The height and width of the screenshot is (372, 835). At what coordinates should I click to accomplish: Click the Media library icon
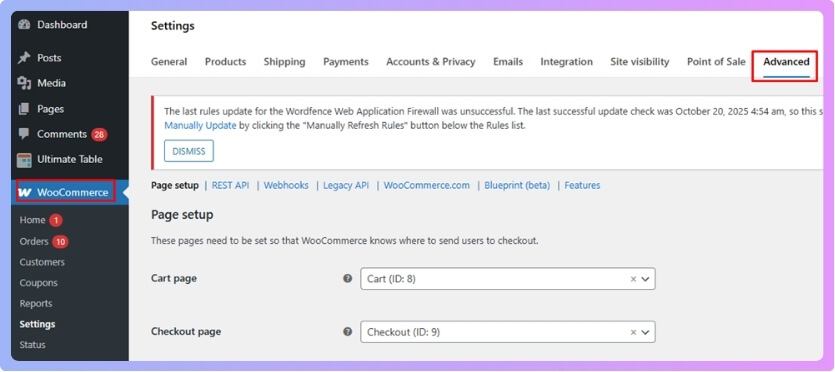(24, 84)
